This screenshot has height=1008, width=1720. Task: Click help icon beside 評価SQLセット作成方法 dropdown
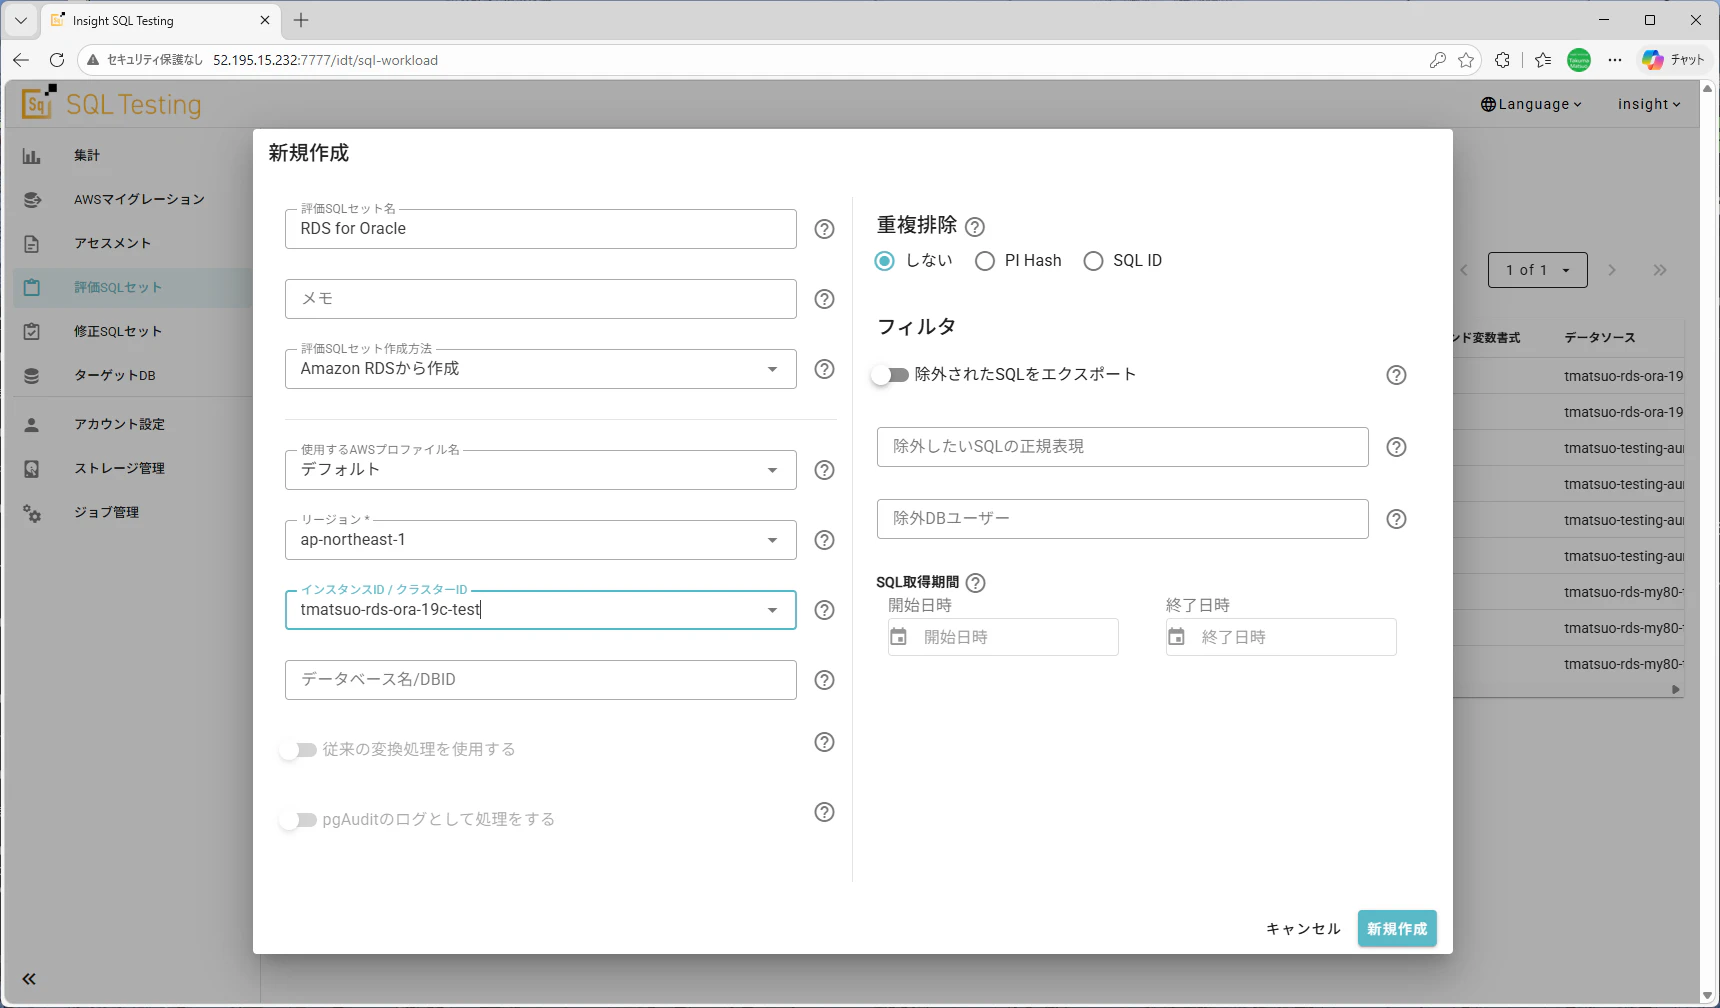[x=824, y=369]
